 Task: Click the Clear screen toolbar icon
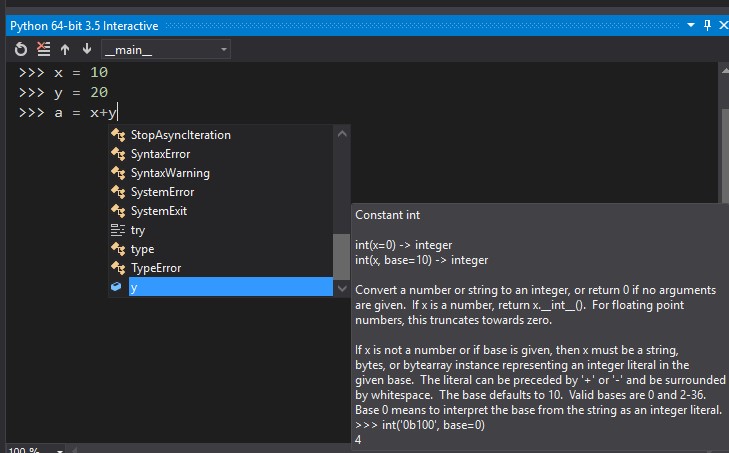click(x=43, y=49)
